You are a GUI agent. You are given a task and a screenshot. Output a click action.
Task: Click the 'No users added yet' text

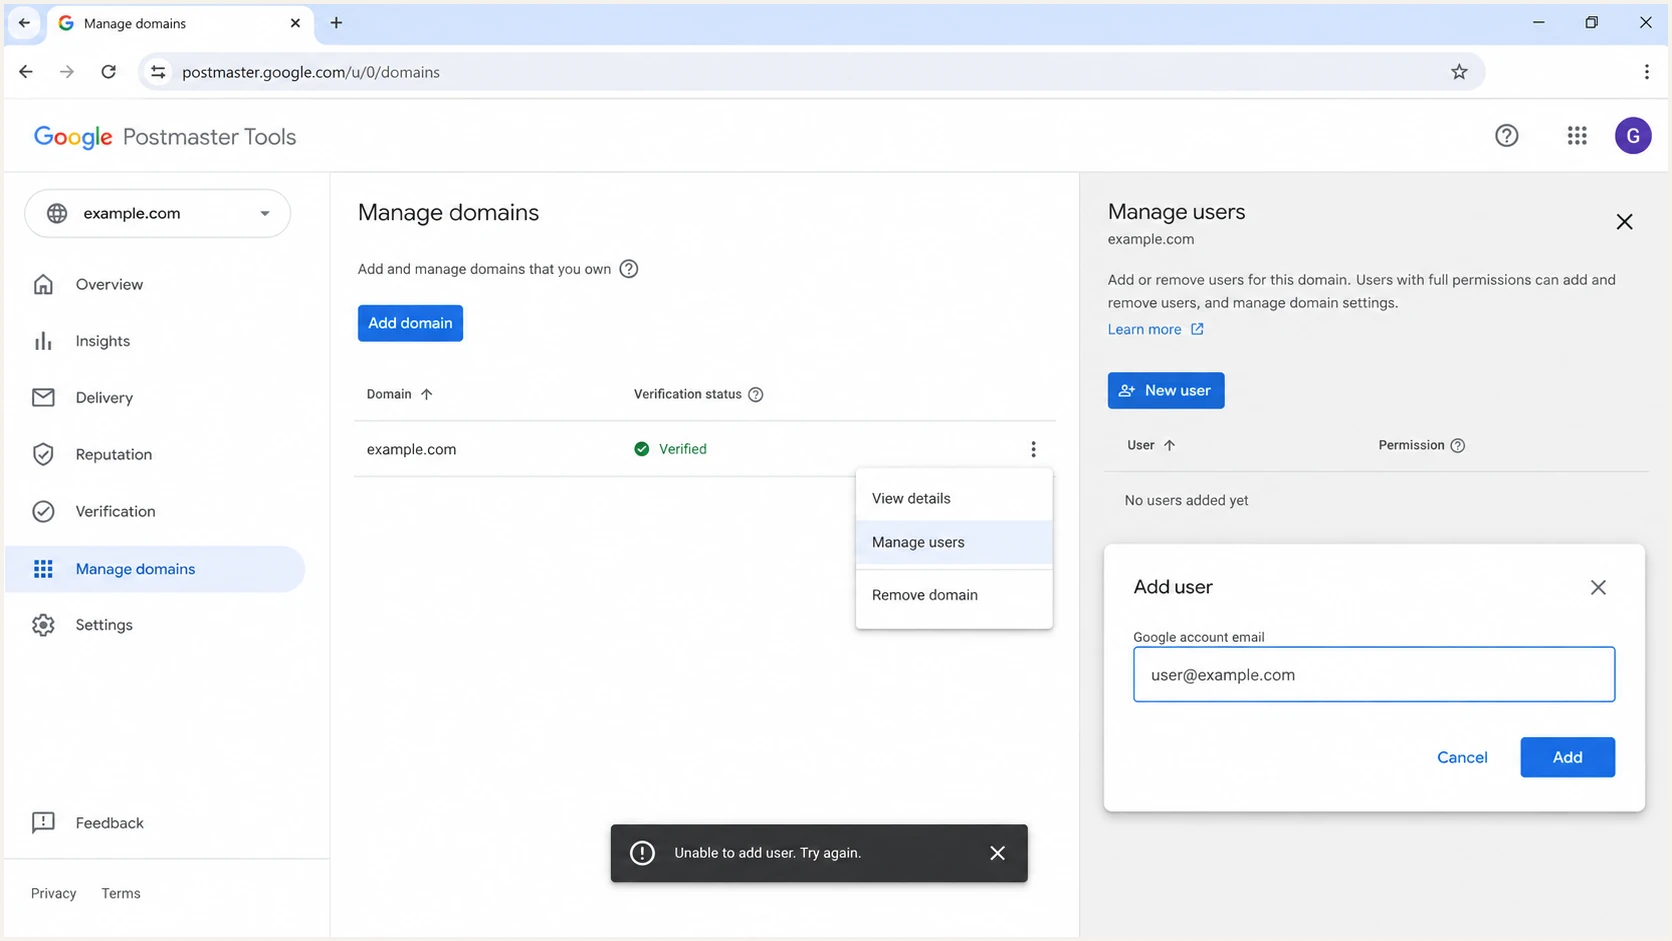tap(1186, 501)
